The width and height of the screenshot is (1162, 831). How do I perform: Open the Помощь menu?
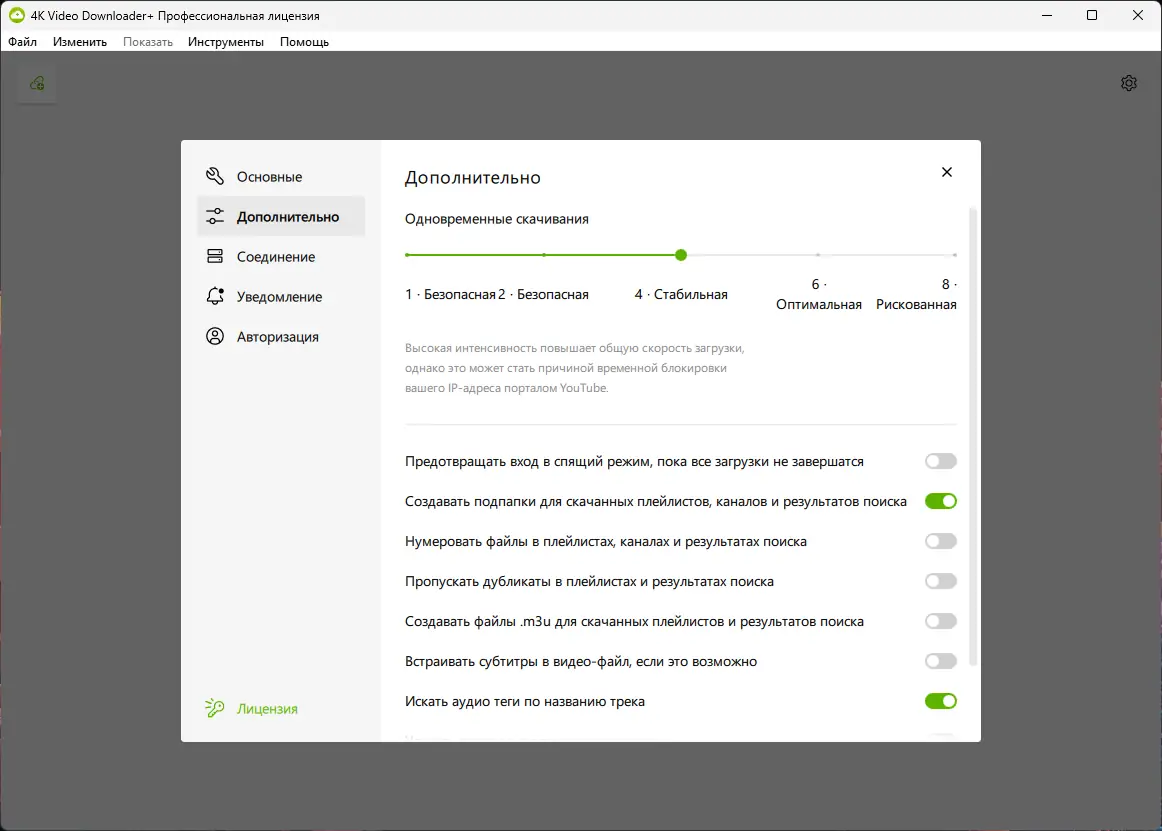pos(303,42)
